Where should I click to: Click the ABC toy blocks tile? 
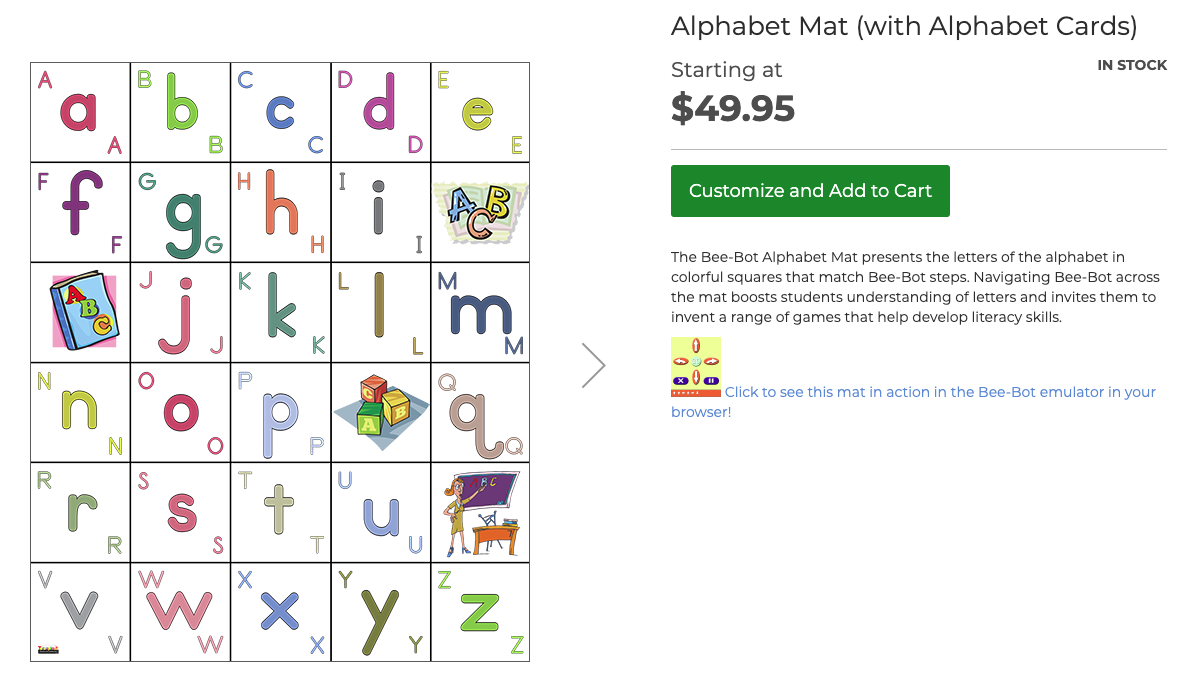[x=380, y=412]
